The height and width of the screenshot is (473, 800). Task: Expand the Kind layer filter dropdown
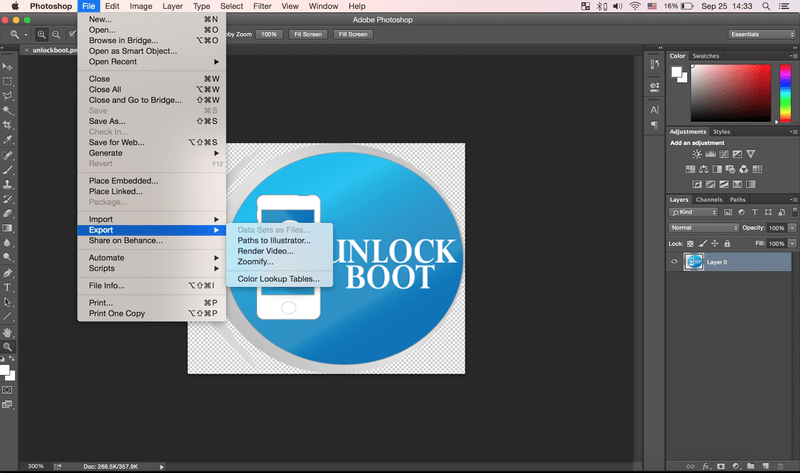click(x=695, y=212)
